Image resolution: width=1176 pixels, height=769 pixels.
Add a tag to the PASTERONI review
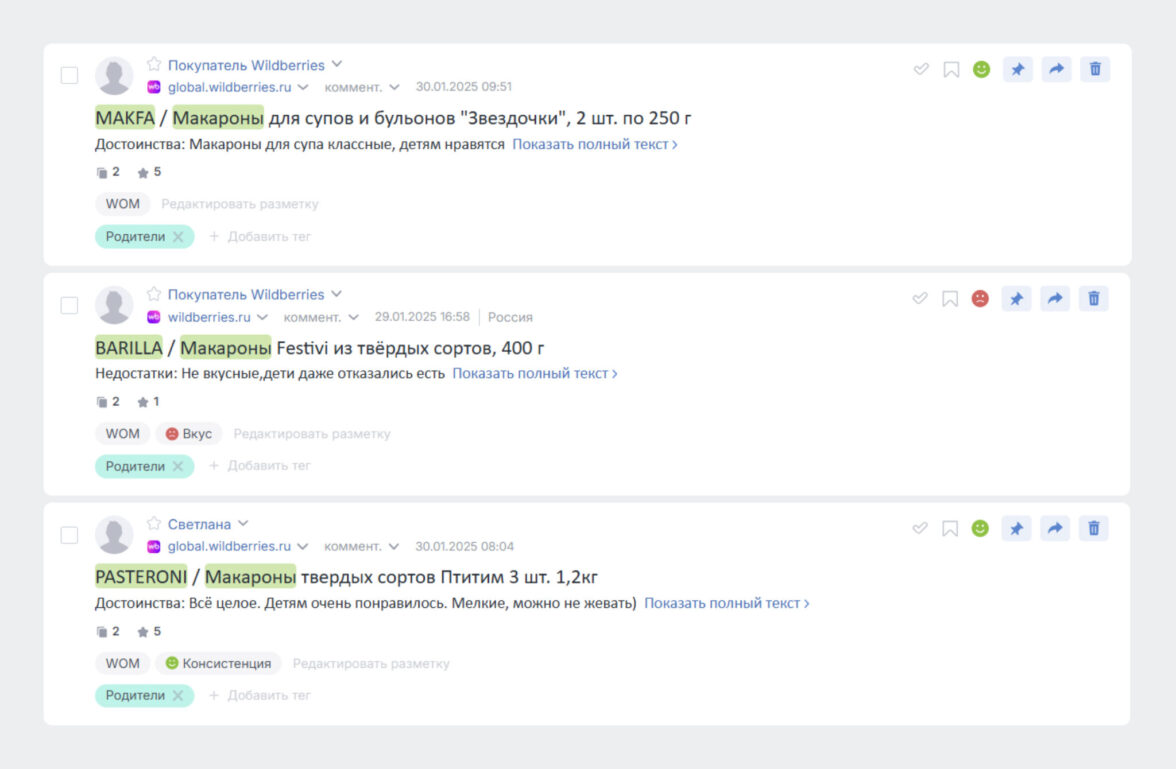[x=260, y=695]
